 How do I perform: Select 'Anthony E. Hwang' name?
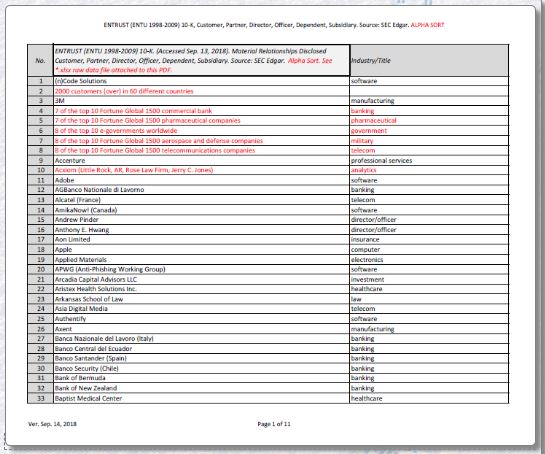click(x=82, y=230)
